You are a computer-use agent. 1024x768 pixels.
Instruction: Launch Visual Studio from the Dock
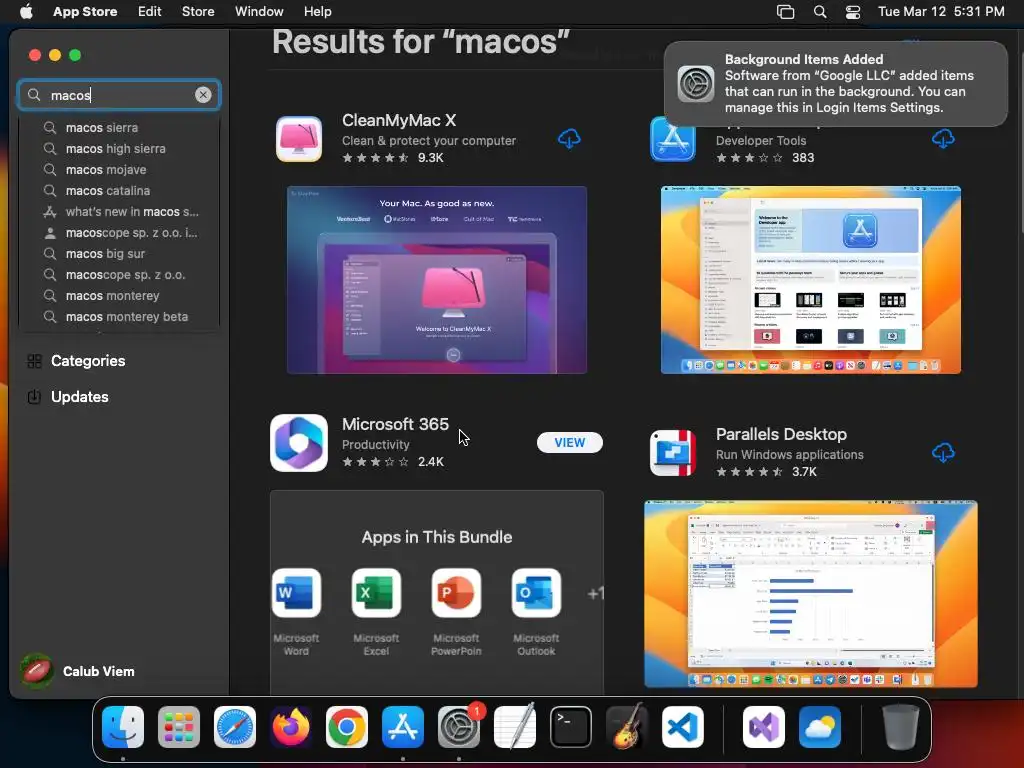click(764, 727)
